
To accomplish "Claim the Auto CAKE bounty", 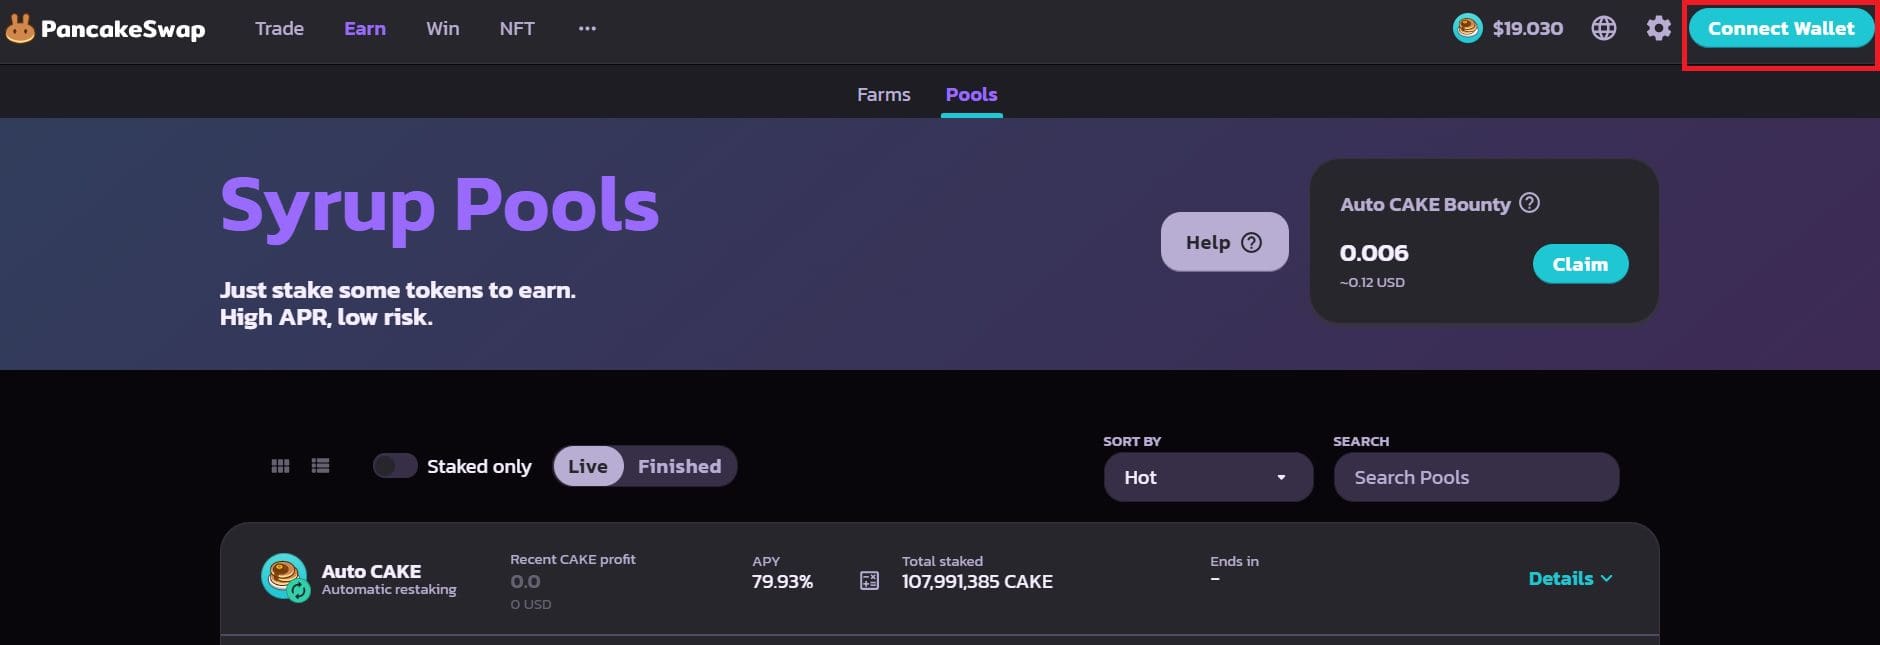I will (x=1580, y=264).
